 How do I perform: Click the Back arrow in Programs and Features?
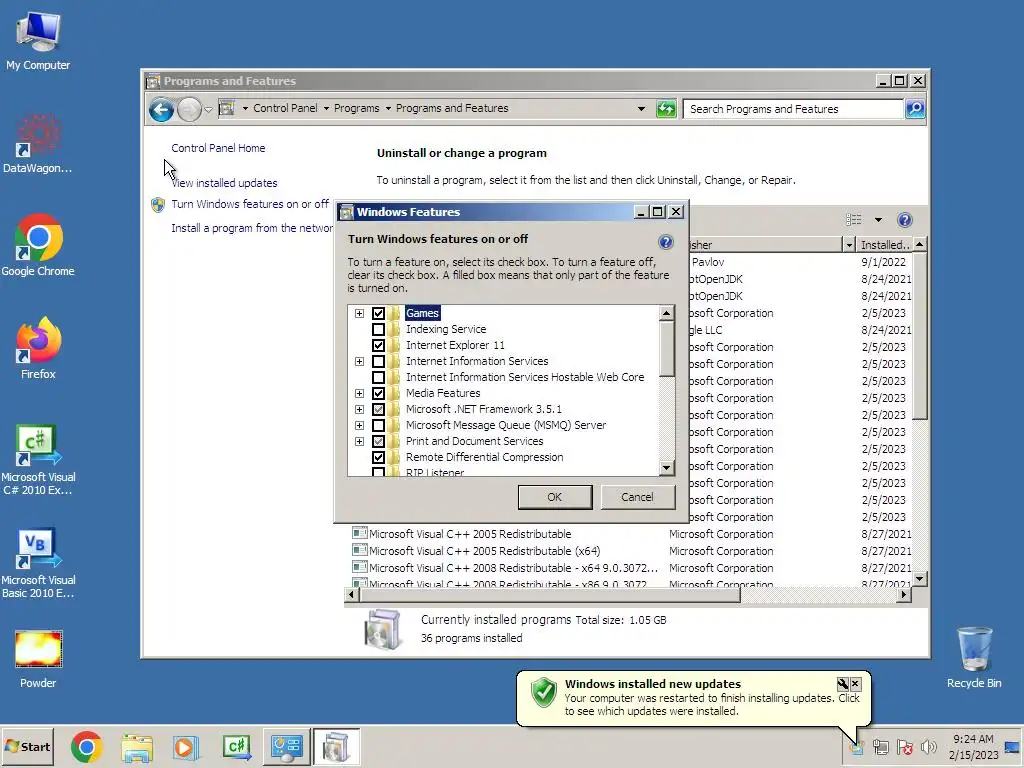[x=161, y=109]
